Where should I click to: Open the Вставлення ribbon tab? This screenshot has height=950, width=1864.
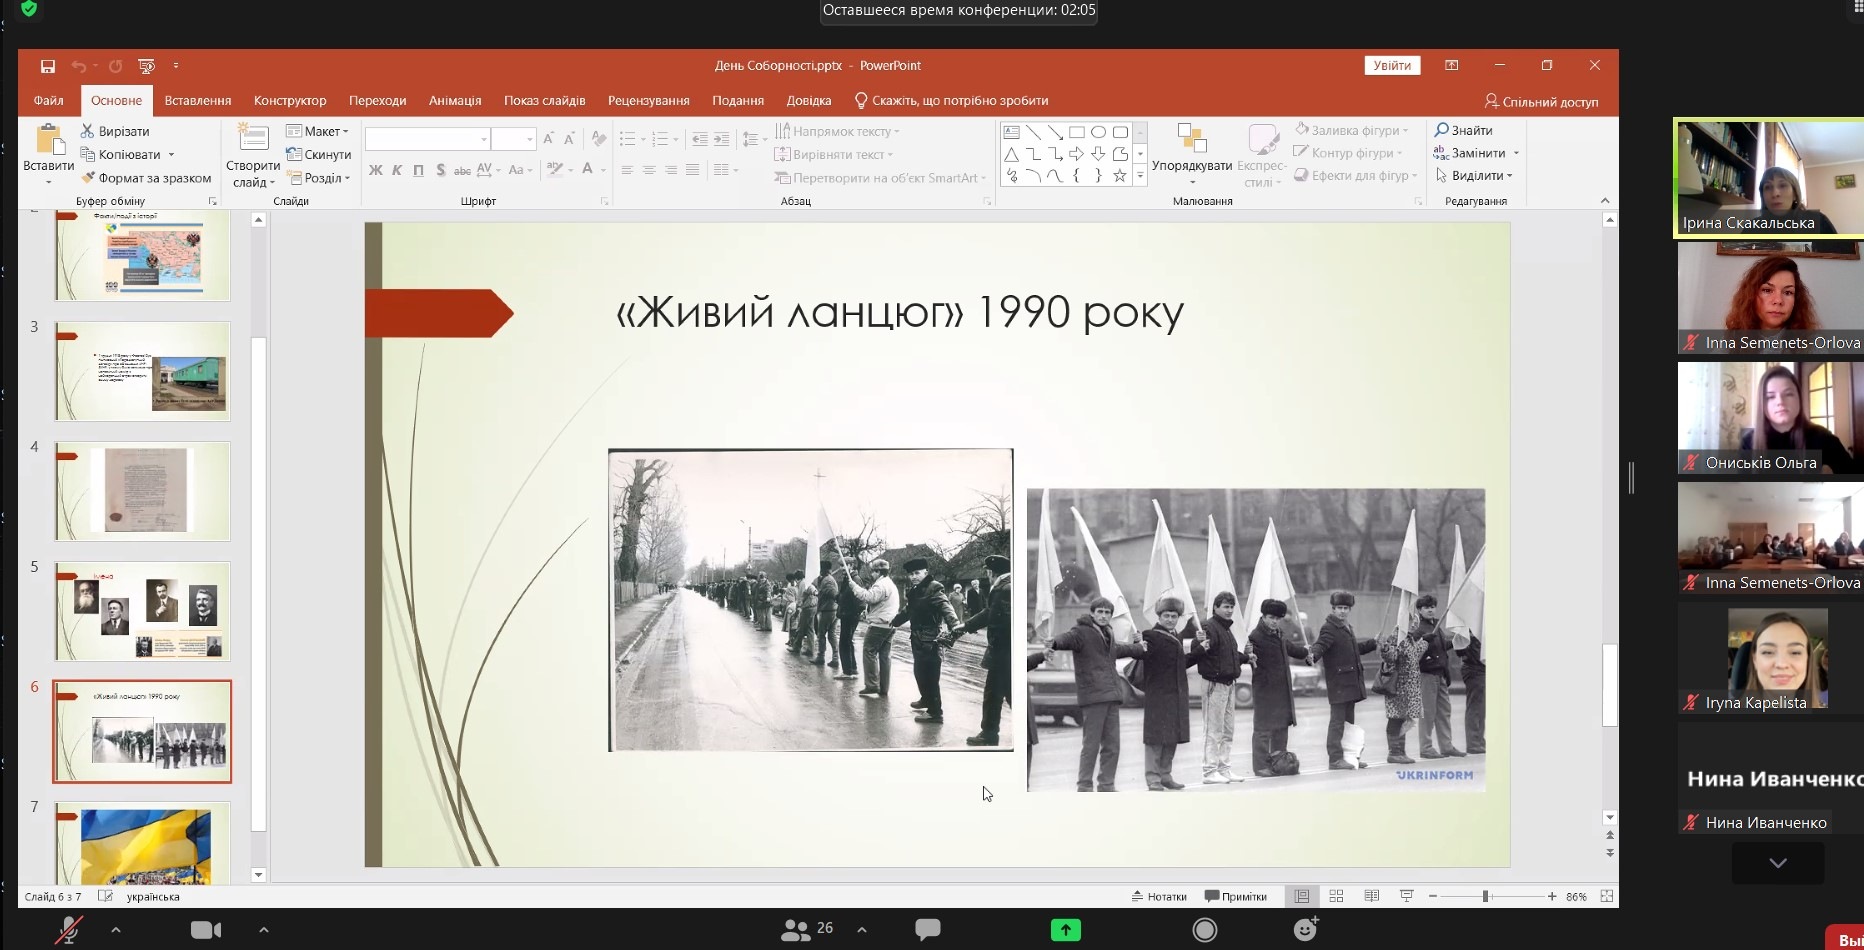click(198, 101)
